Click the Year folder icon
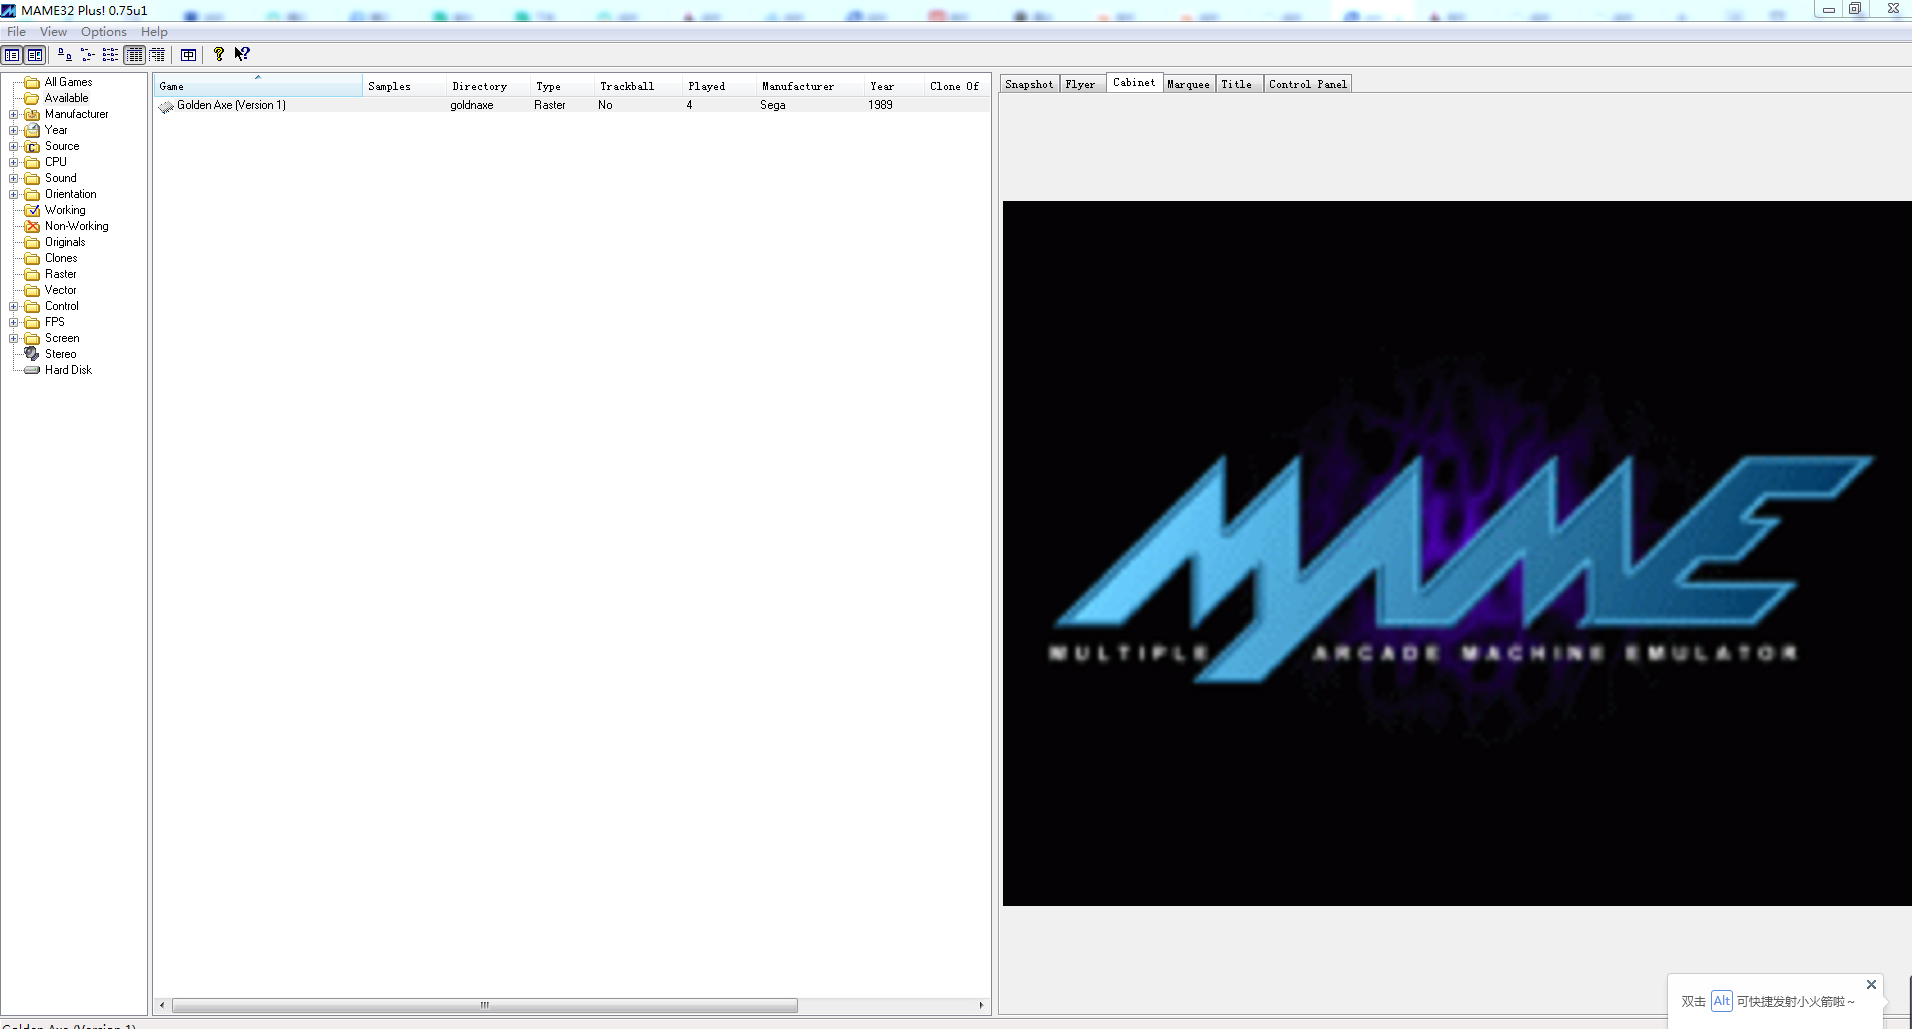The width and height of the screenshot is (1912, 1029). pyautogui.click(x=32, y=130)
